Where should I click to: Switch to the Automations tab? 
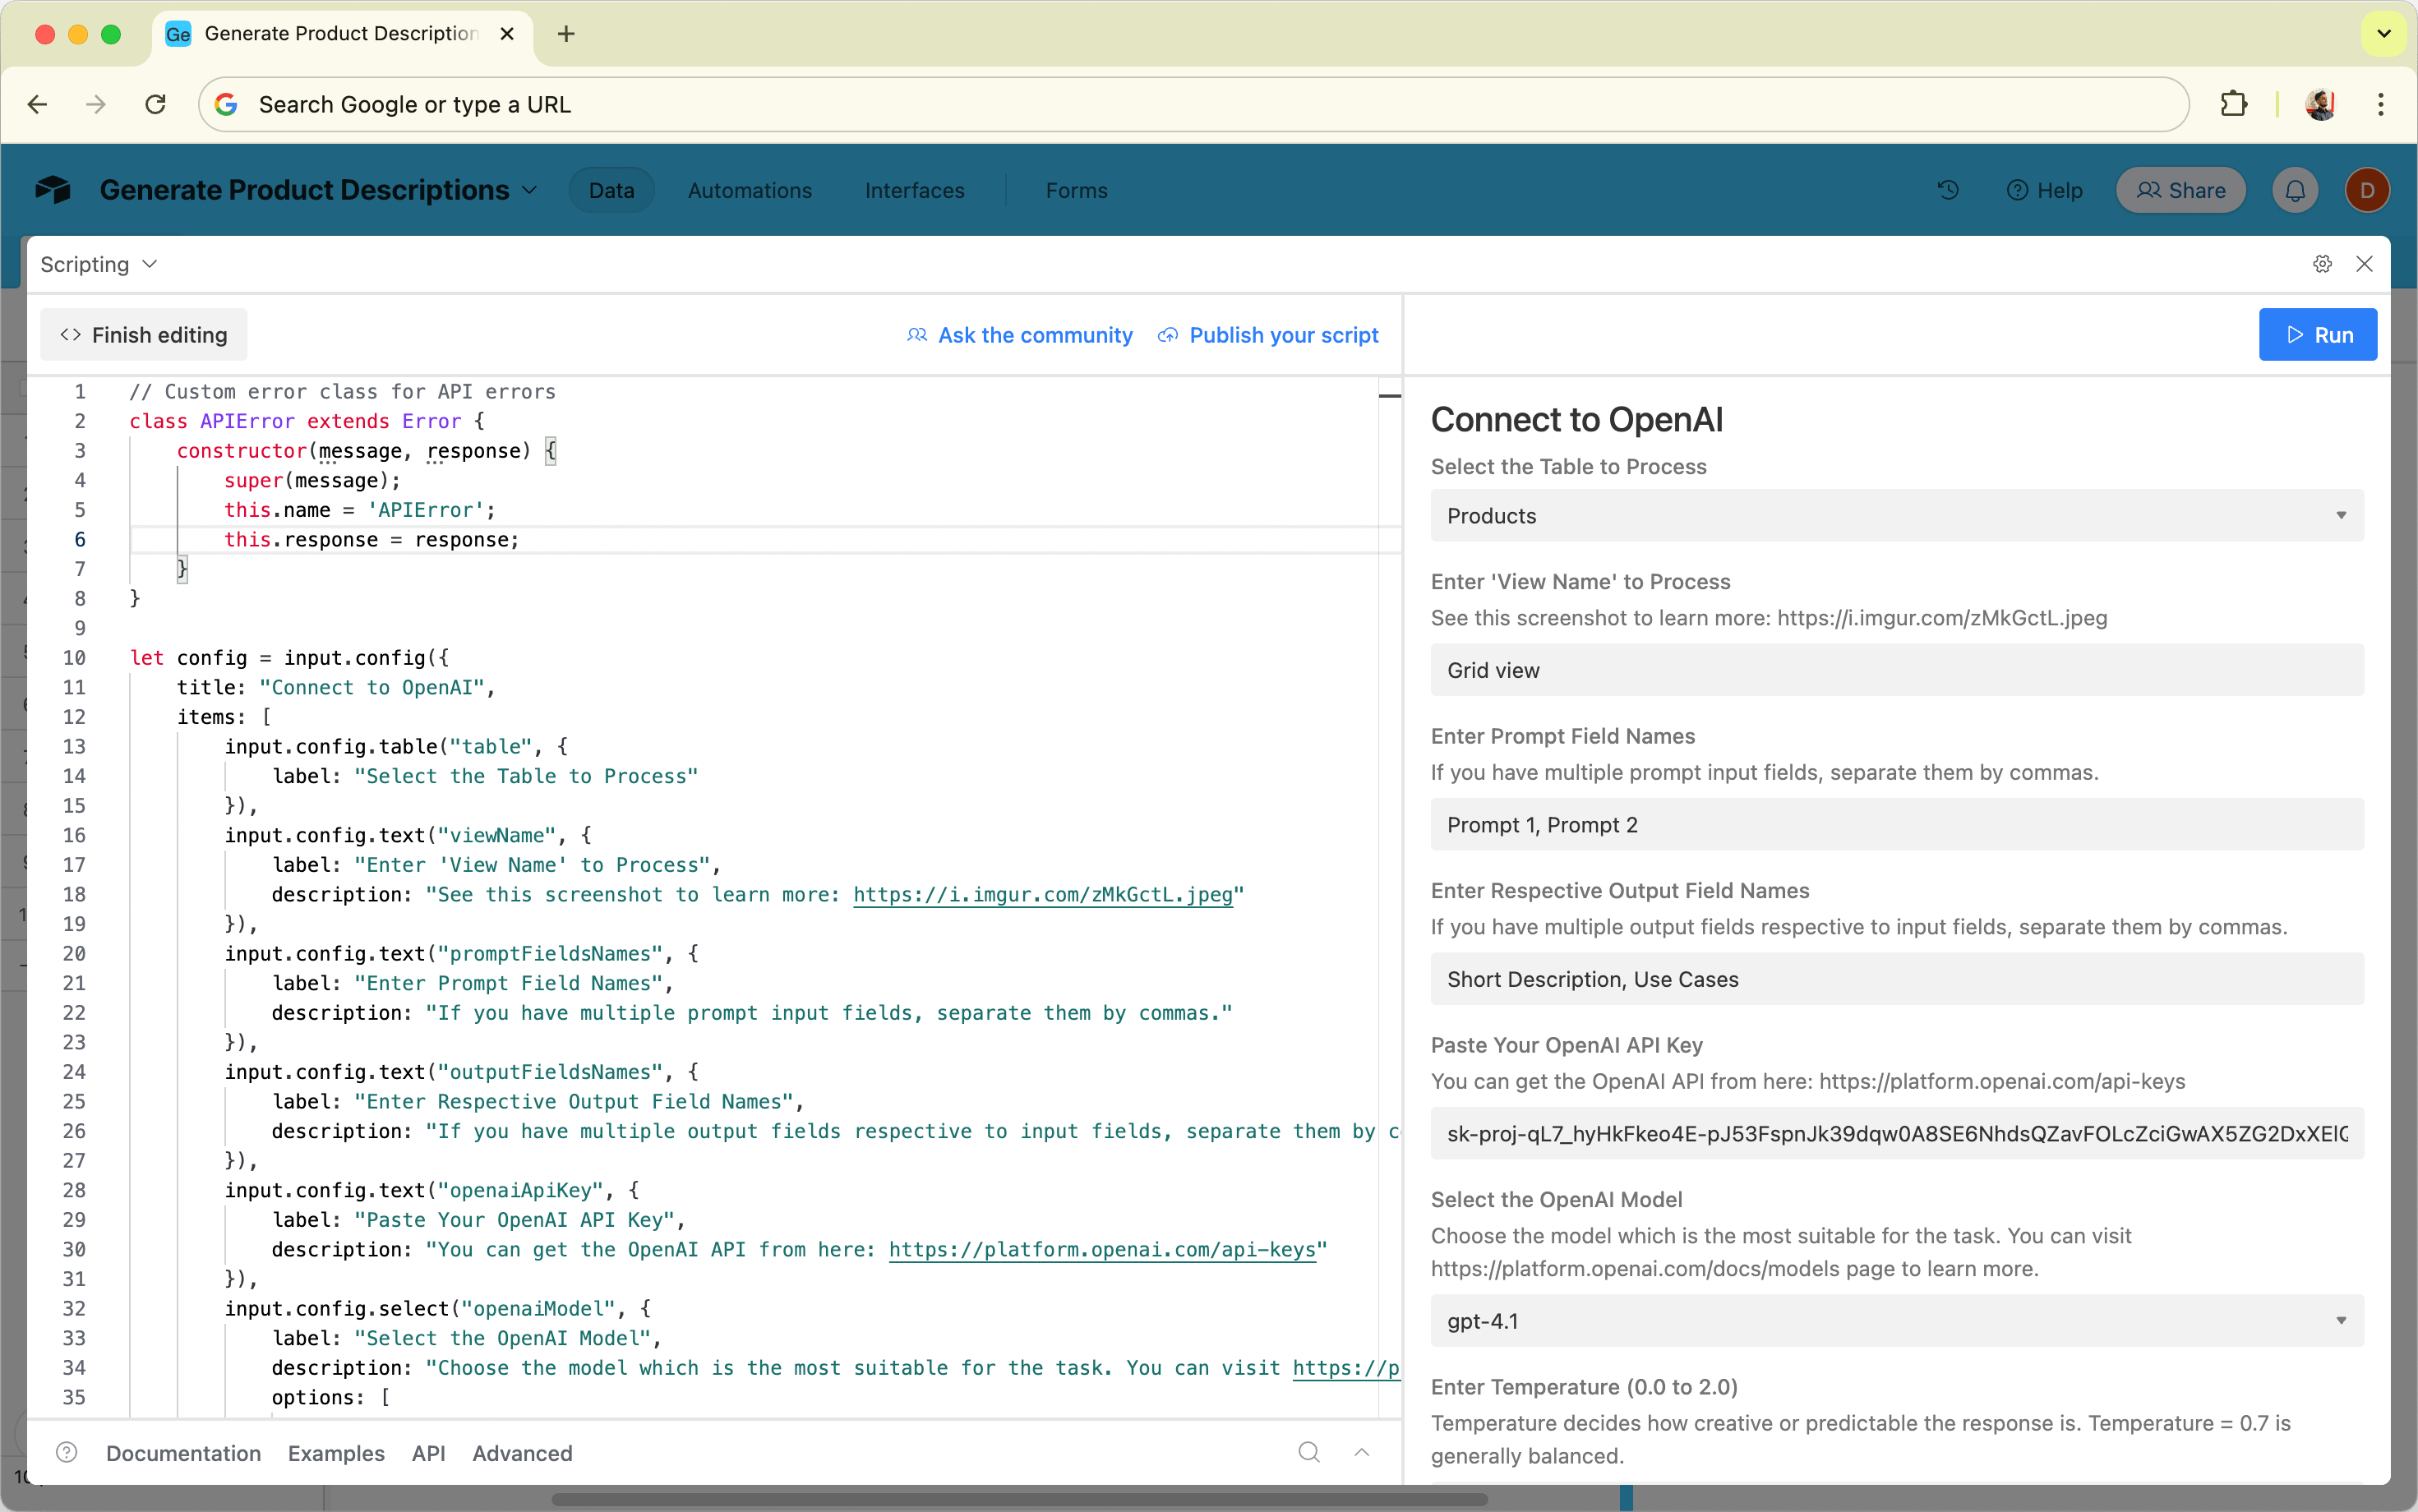tap(749, 190)
